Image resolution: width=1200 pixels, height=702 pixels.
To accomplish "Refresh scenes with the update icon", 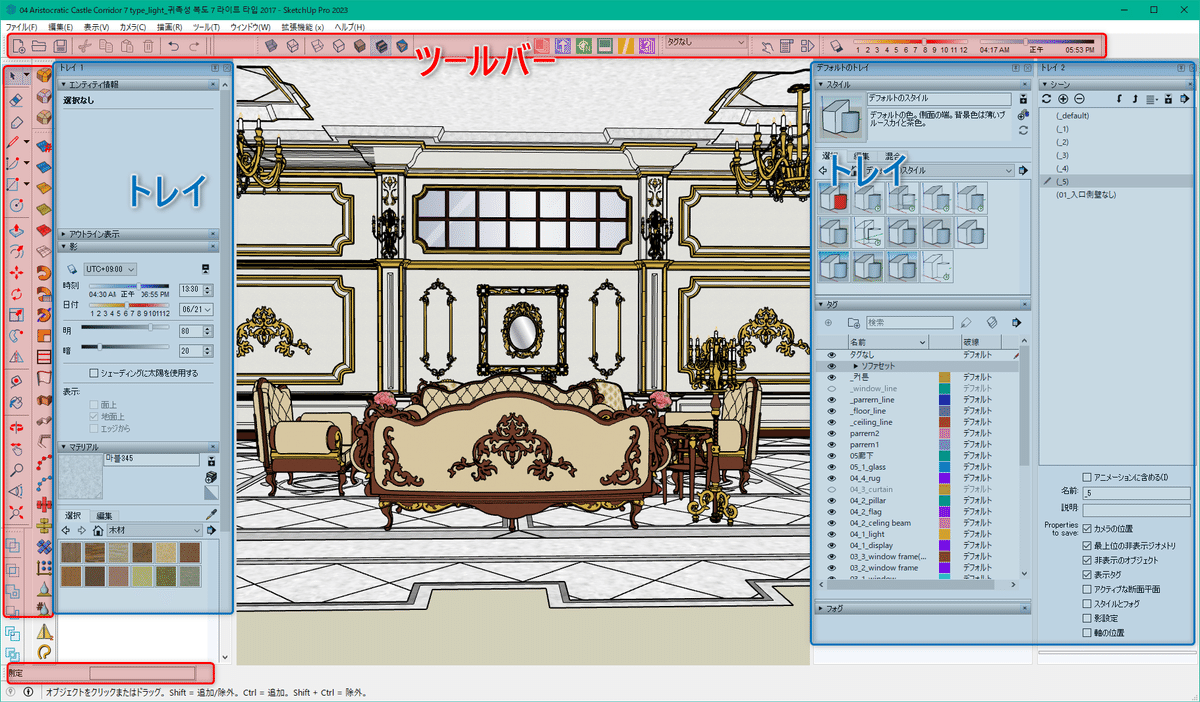I will click(1047, 99).
